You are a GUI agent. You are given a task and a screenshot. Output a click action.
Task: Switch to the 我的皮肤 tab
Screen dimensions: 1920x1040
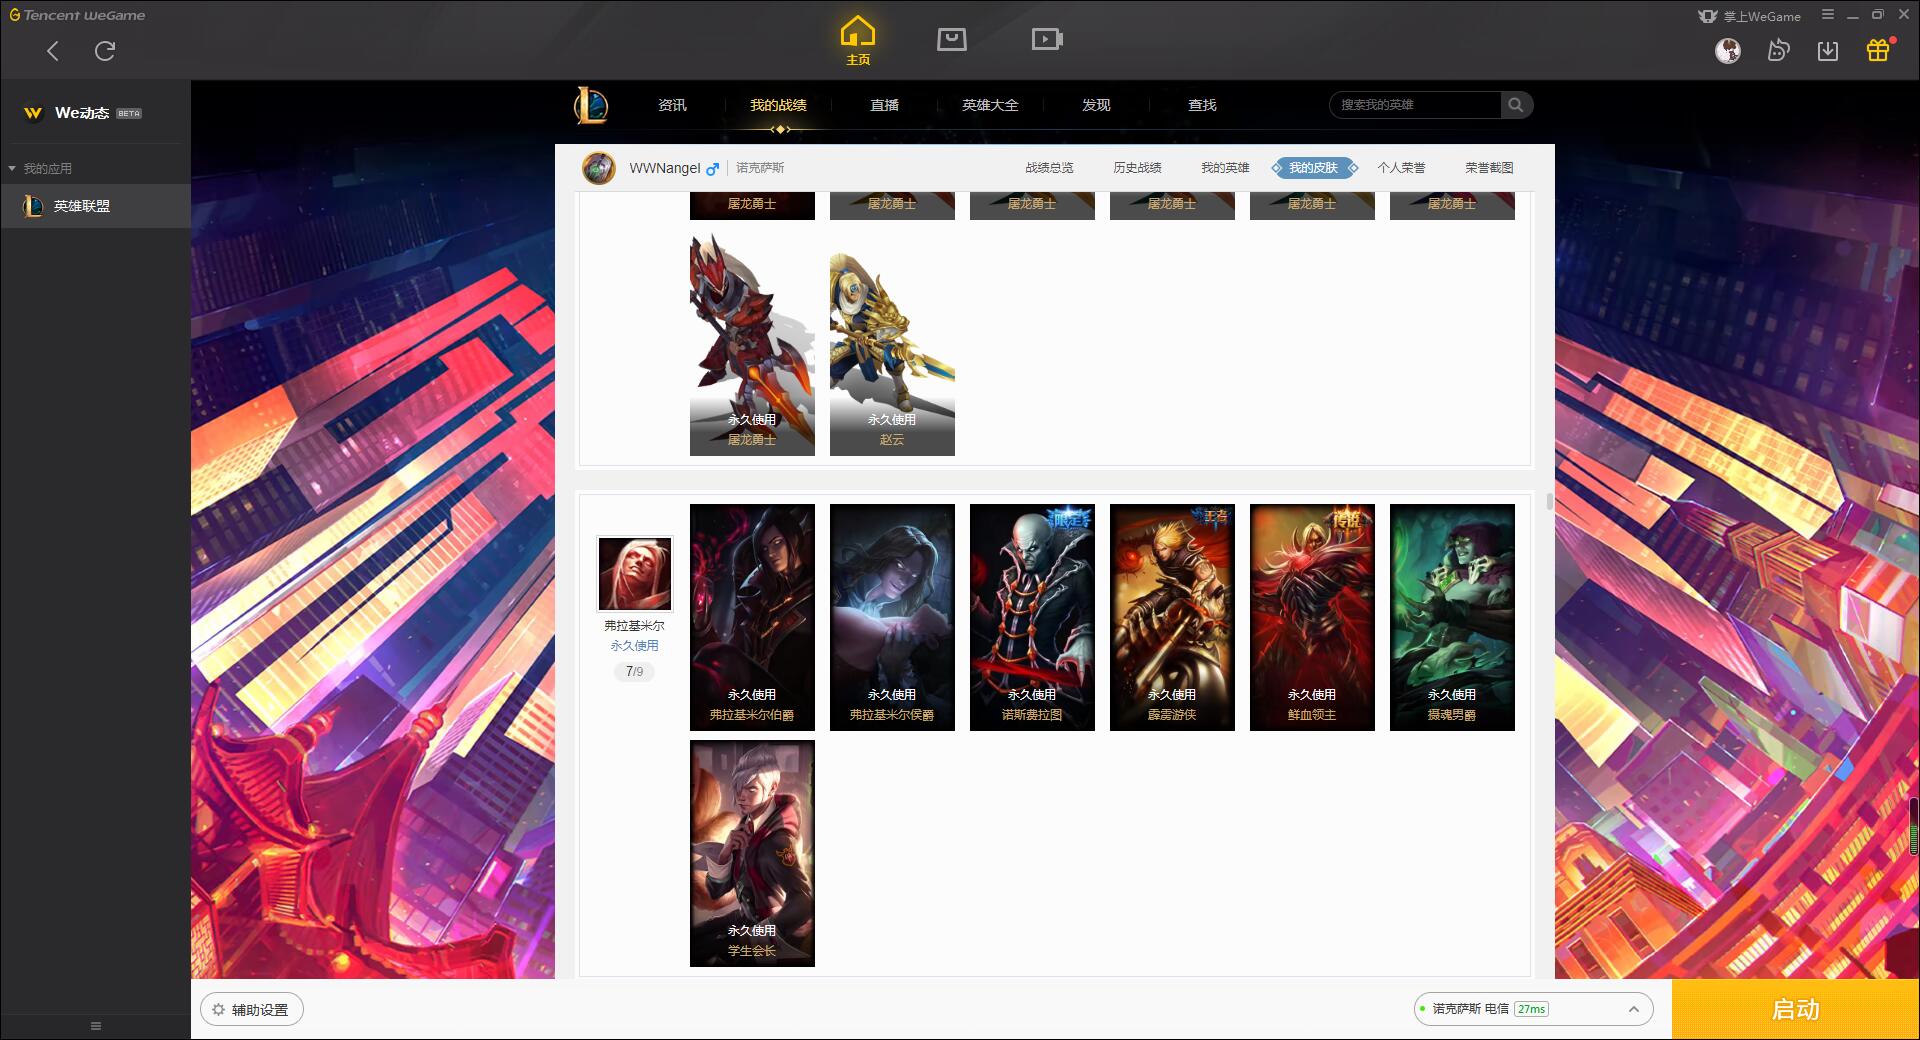(1314, 168)
